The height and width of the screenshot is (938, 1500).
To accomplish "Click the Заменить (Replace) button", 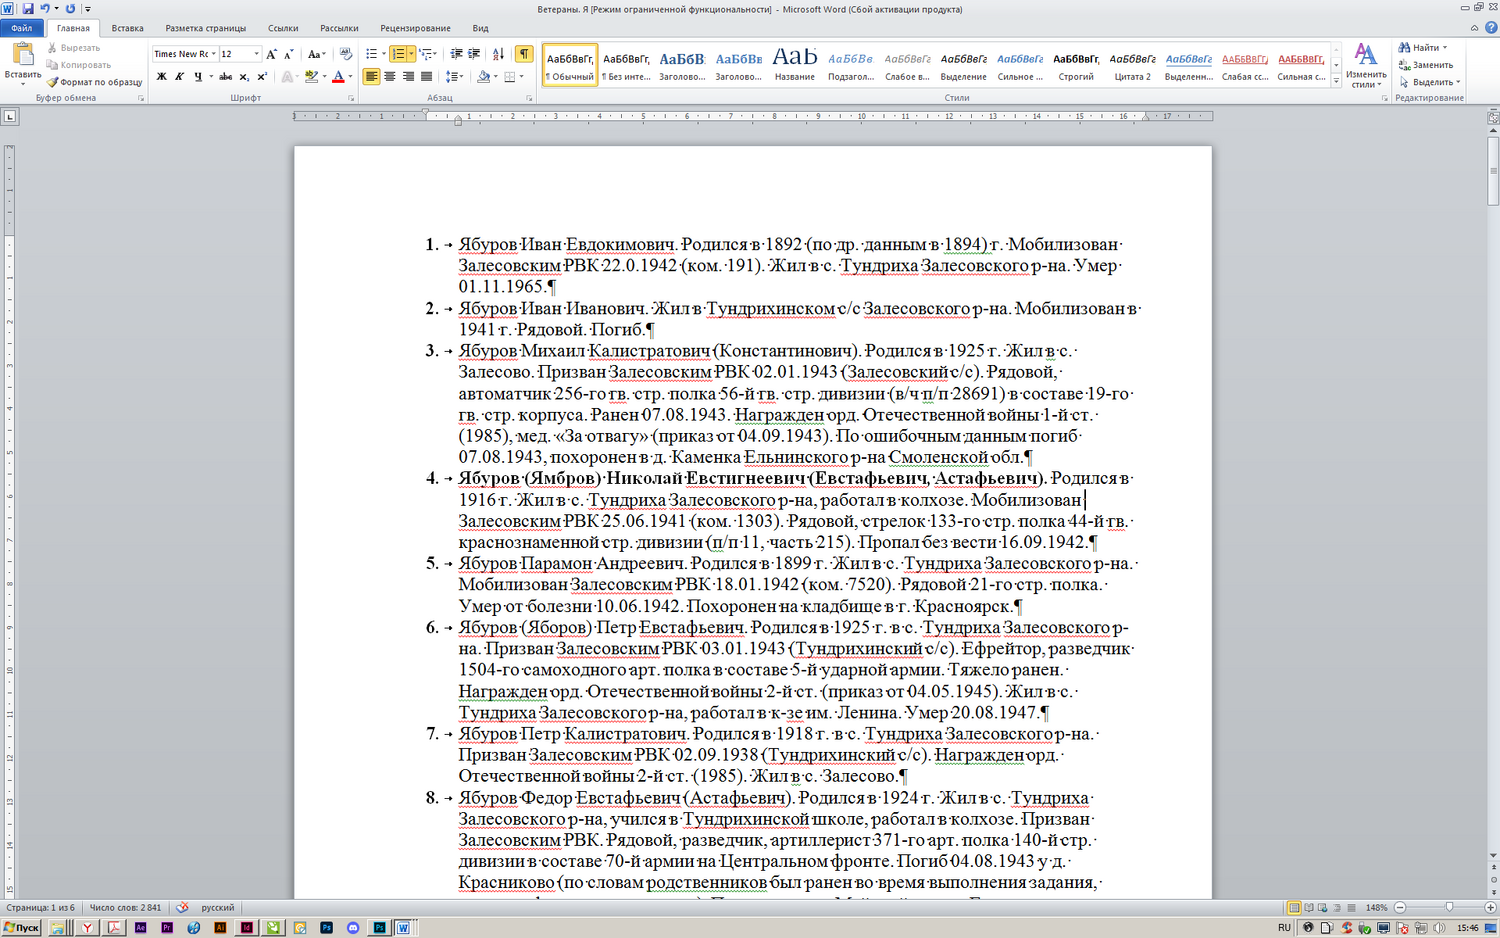I will 1426,65.
